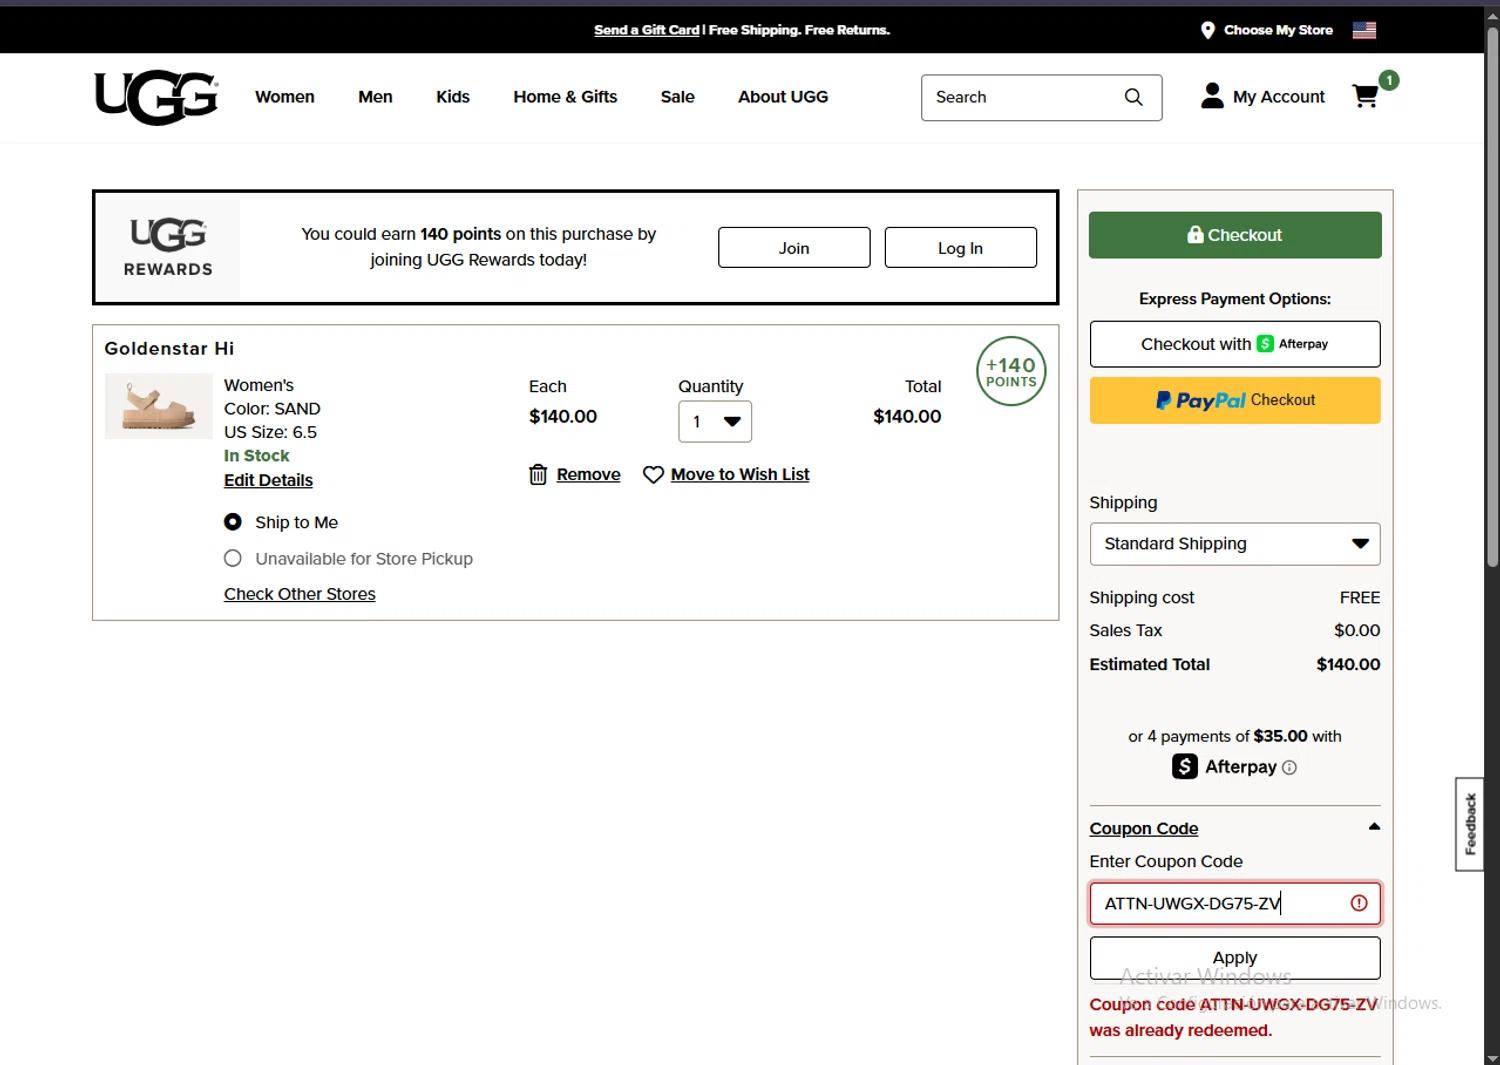
Task: Click the 'US Size: 6.5' text
Action: point(270,432)
